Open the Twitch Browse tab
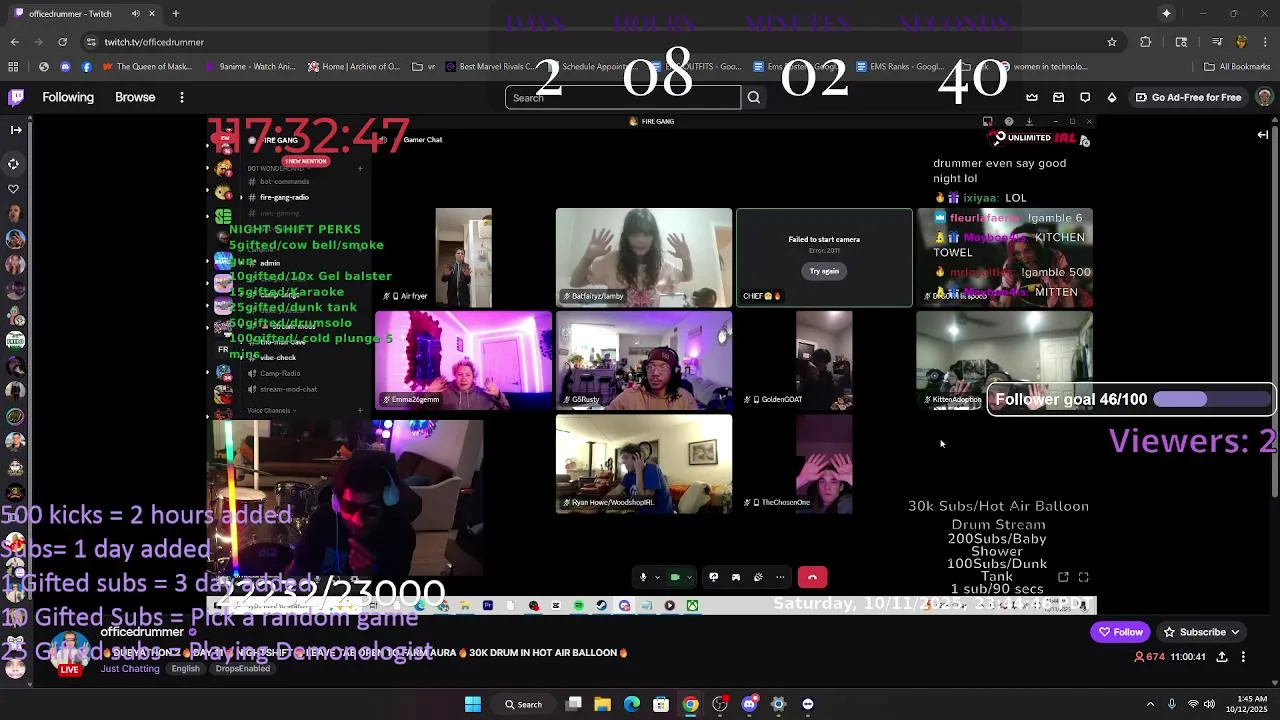 click(x=135, y=97)
